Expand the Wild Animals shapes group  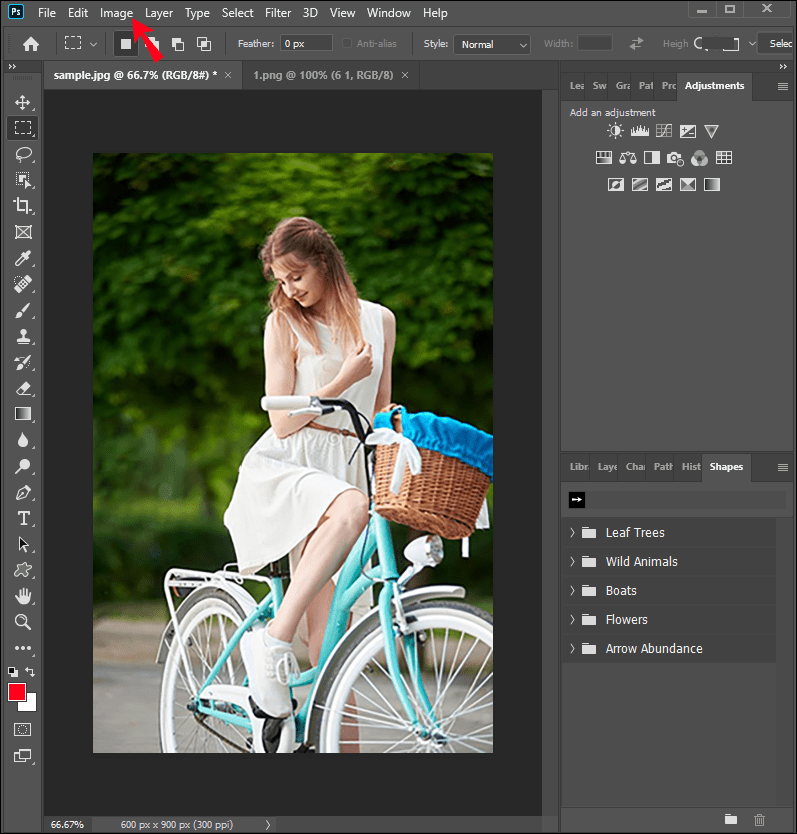573,562
